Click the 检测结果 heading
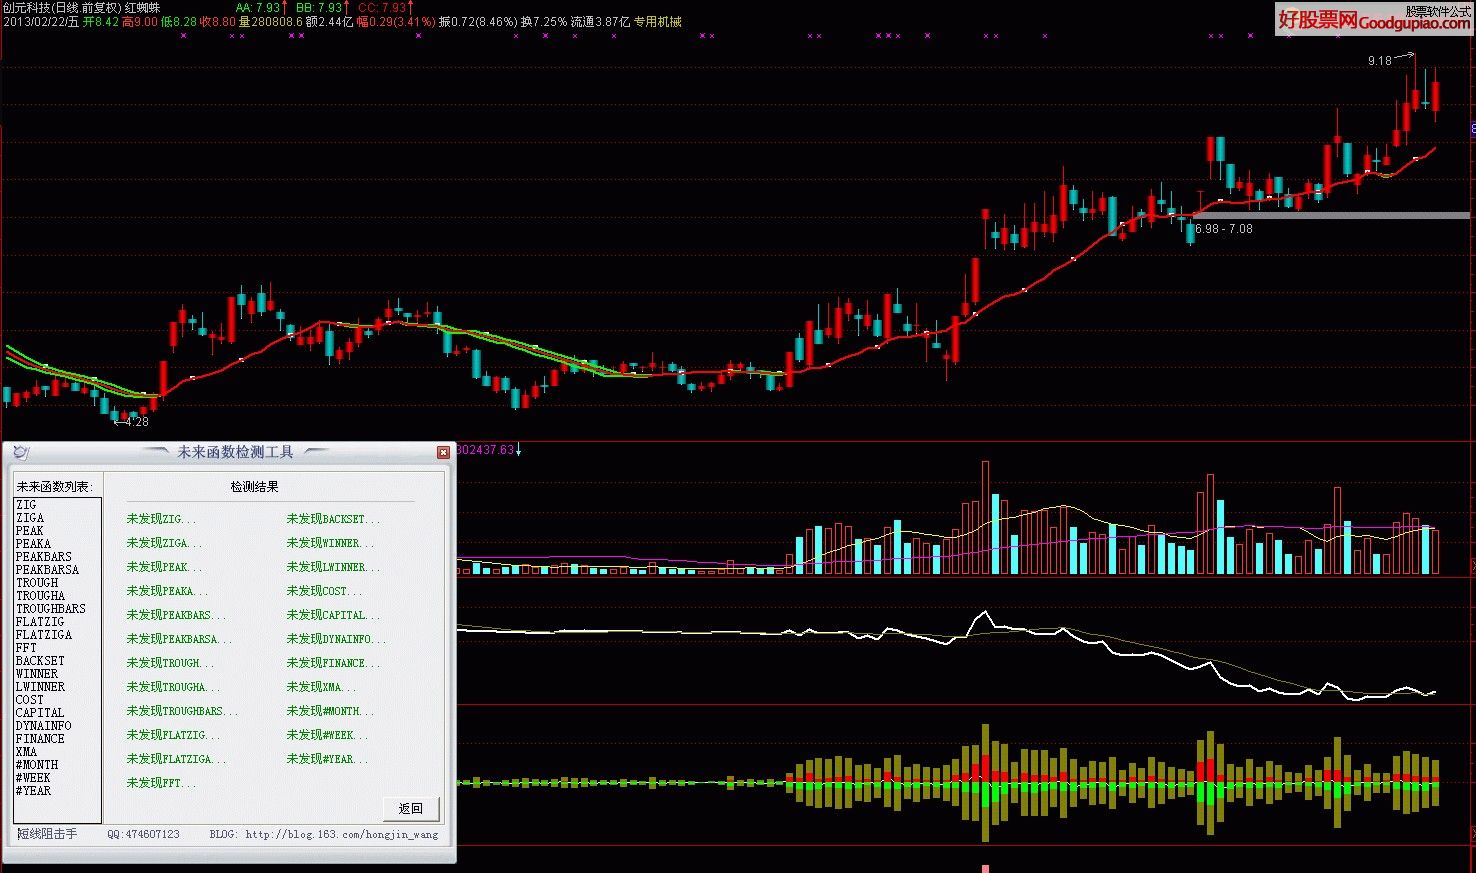Image resolution: width=1476 pixels, height=873 pixels. (x=255, y=487)
